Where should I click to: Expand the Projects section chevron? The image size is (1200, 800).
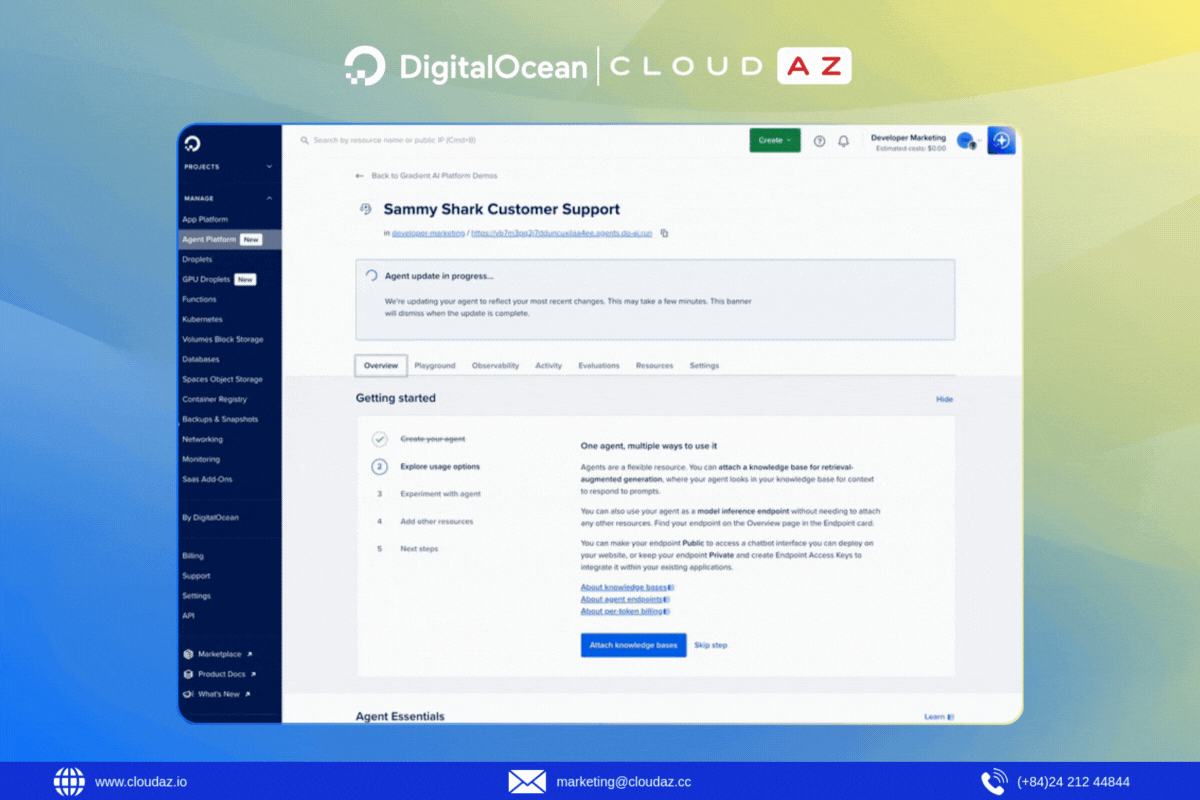point(268,167)
